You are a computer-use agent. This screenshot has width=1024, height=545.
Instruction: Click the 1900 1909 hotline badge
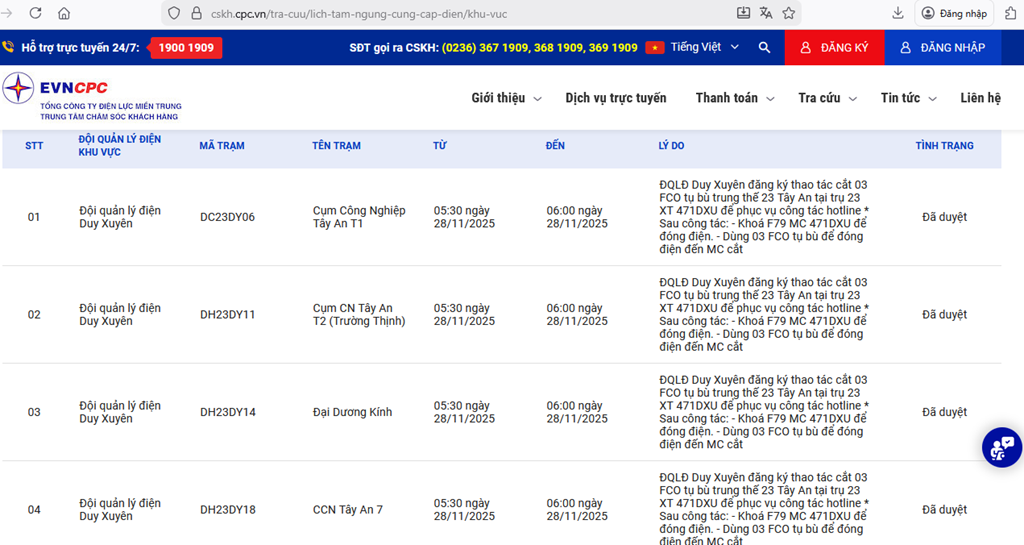pyautogui.click(x=185, y=48)
